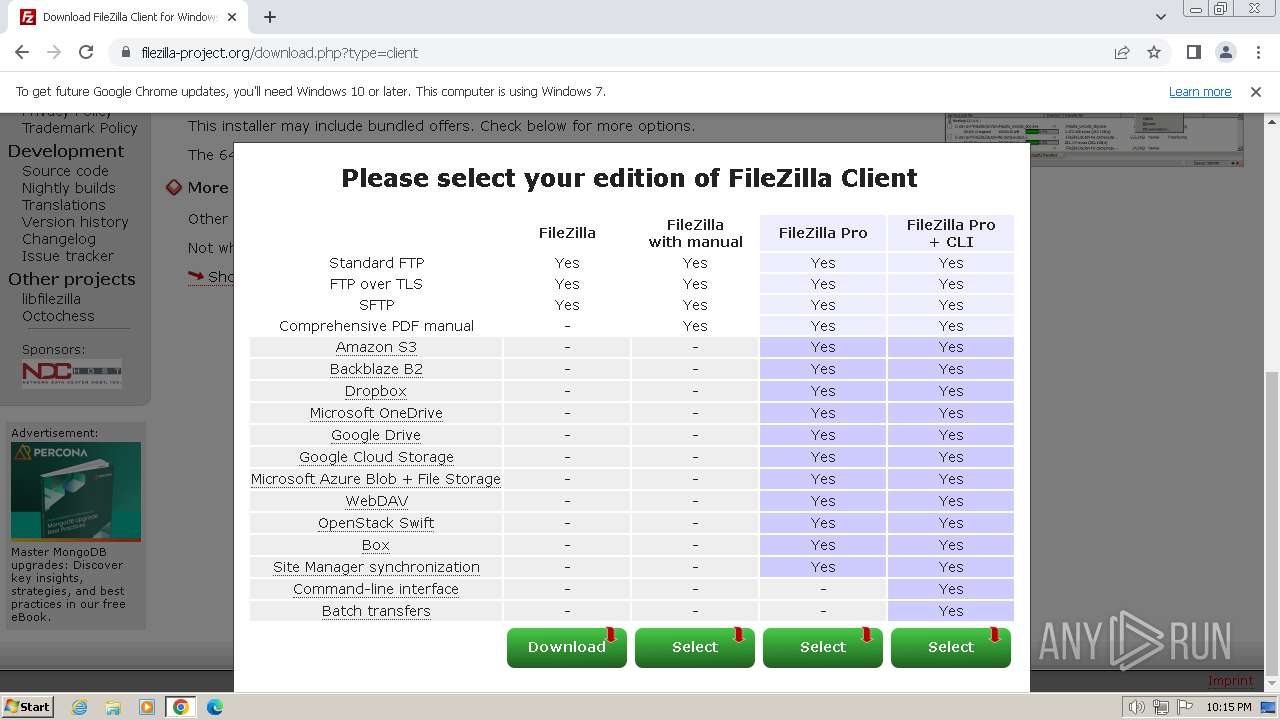Viewport: 1280px width, 720px height.
Task: Dismiss the Chrome update notification bar
Action: click(1256, 91)
